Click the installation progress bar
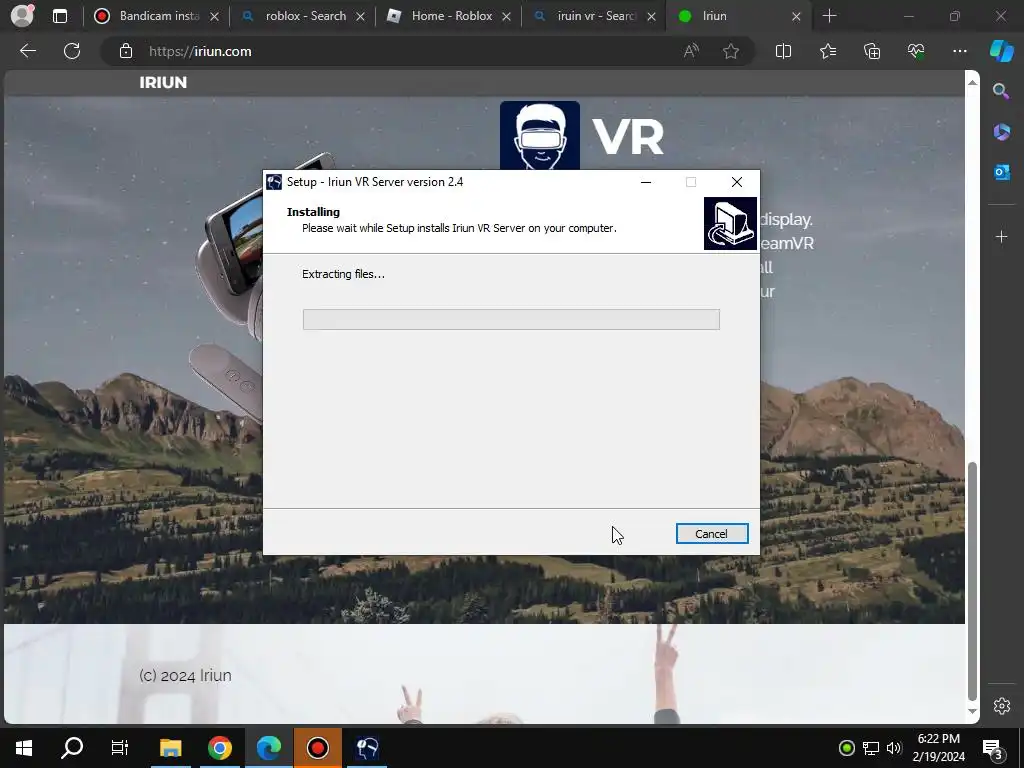1024x768 pixels. 511,319
